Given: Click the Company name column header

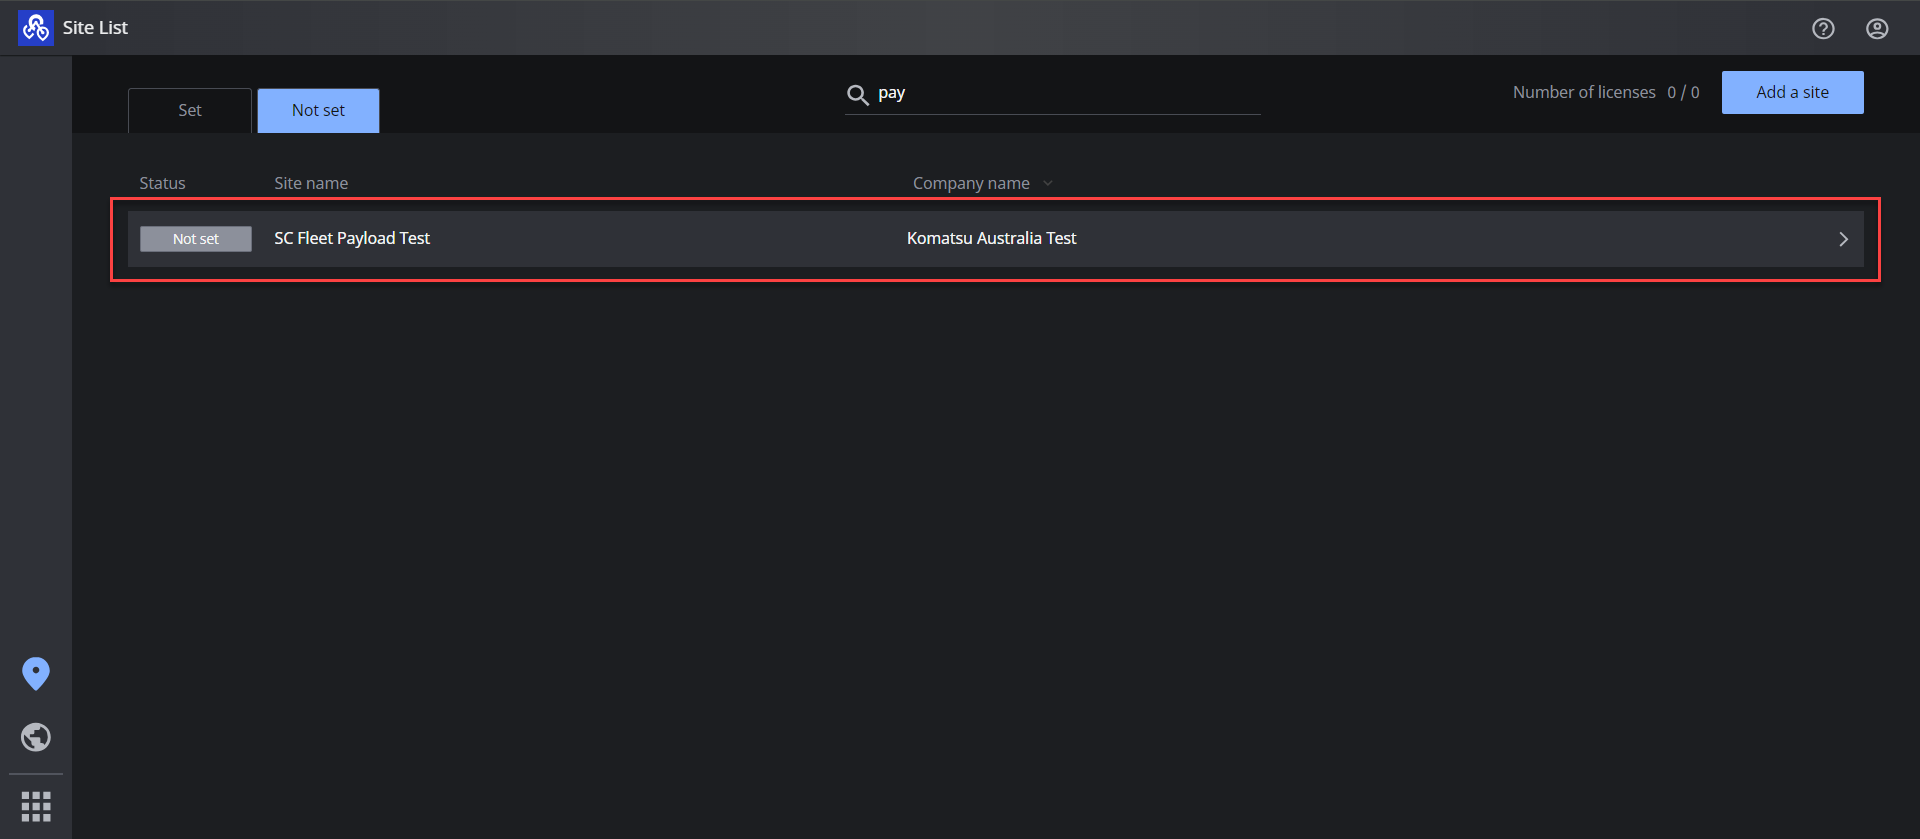Looking at the screenshot, I should (971, 183).
